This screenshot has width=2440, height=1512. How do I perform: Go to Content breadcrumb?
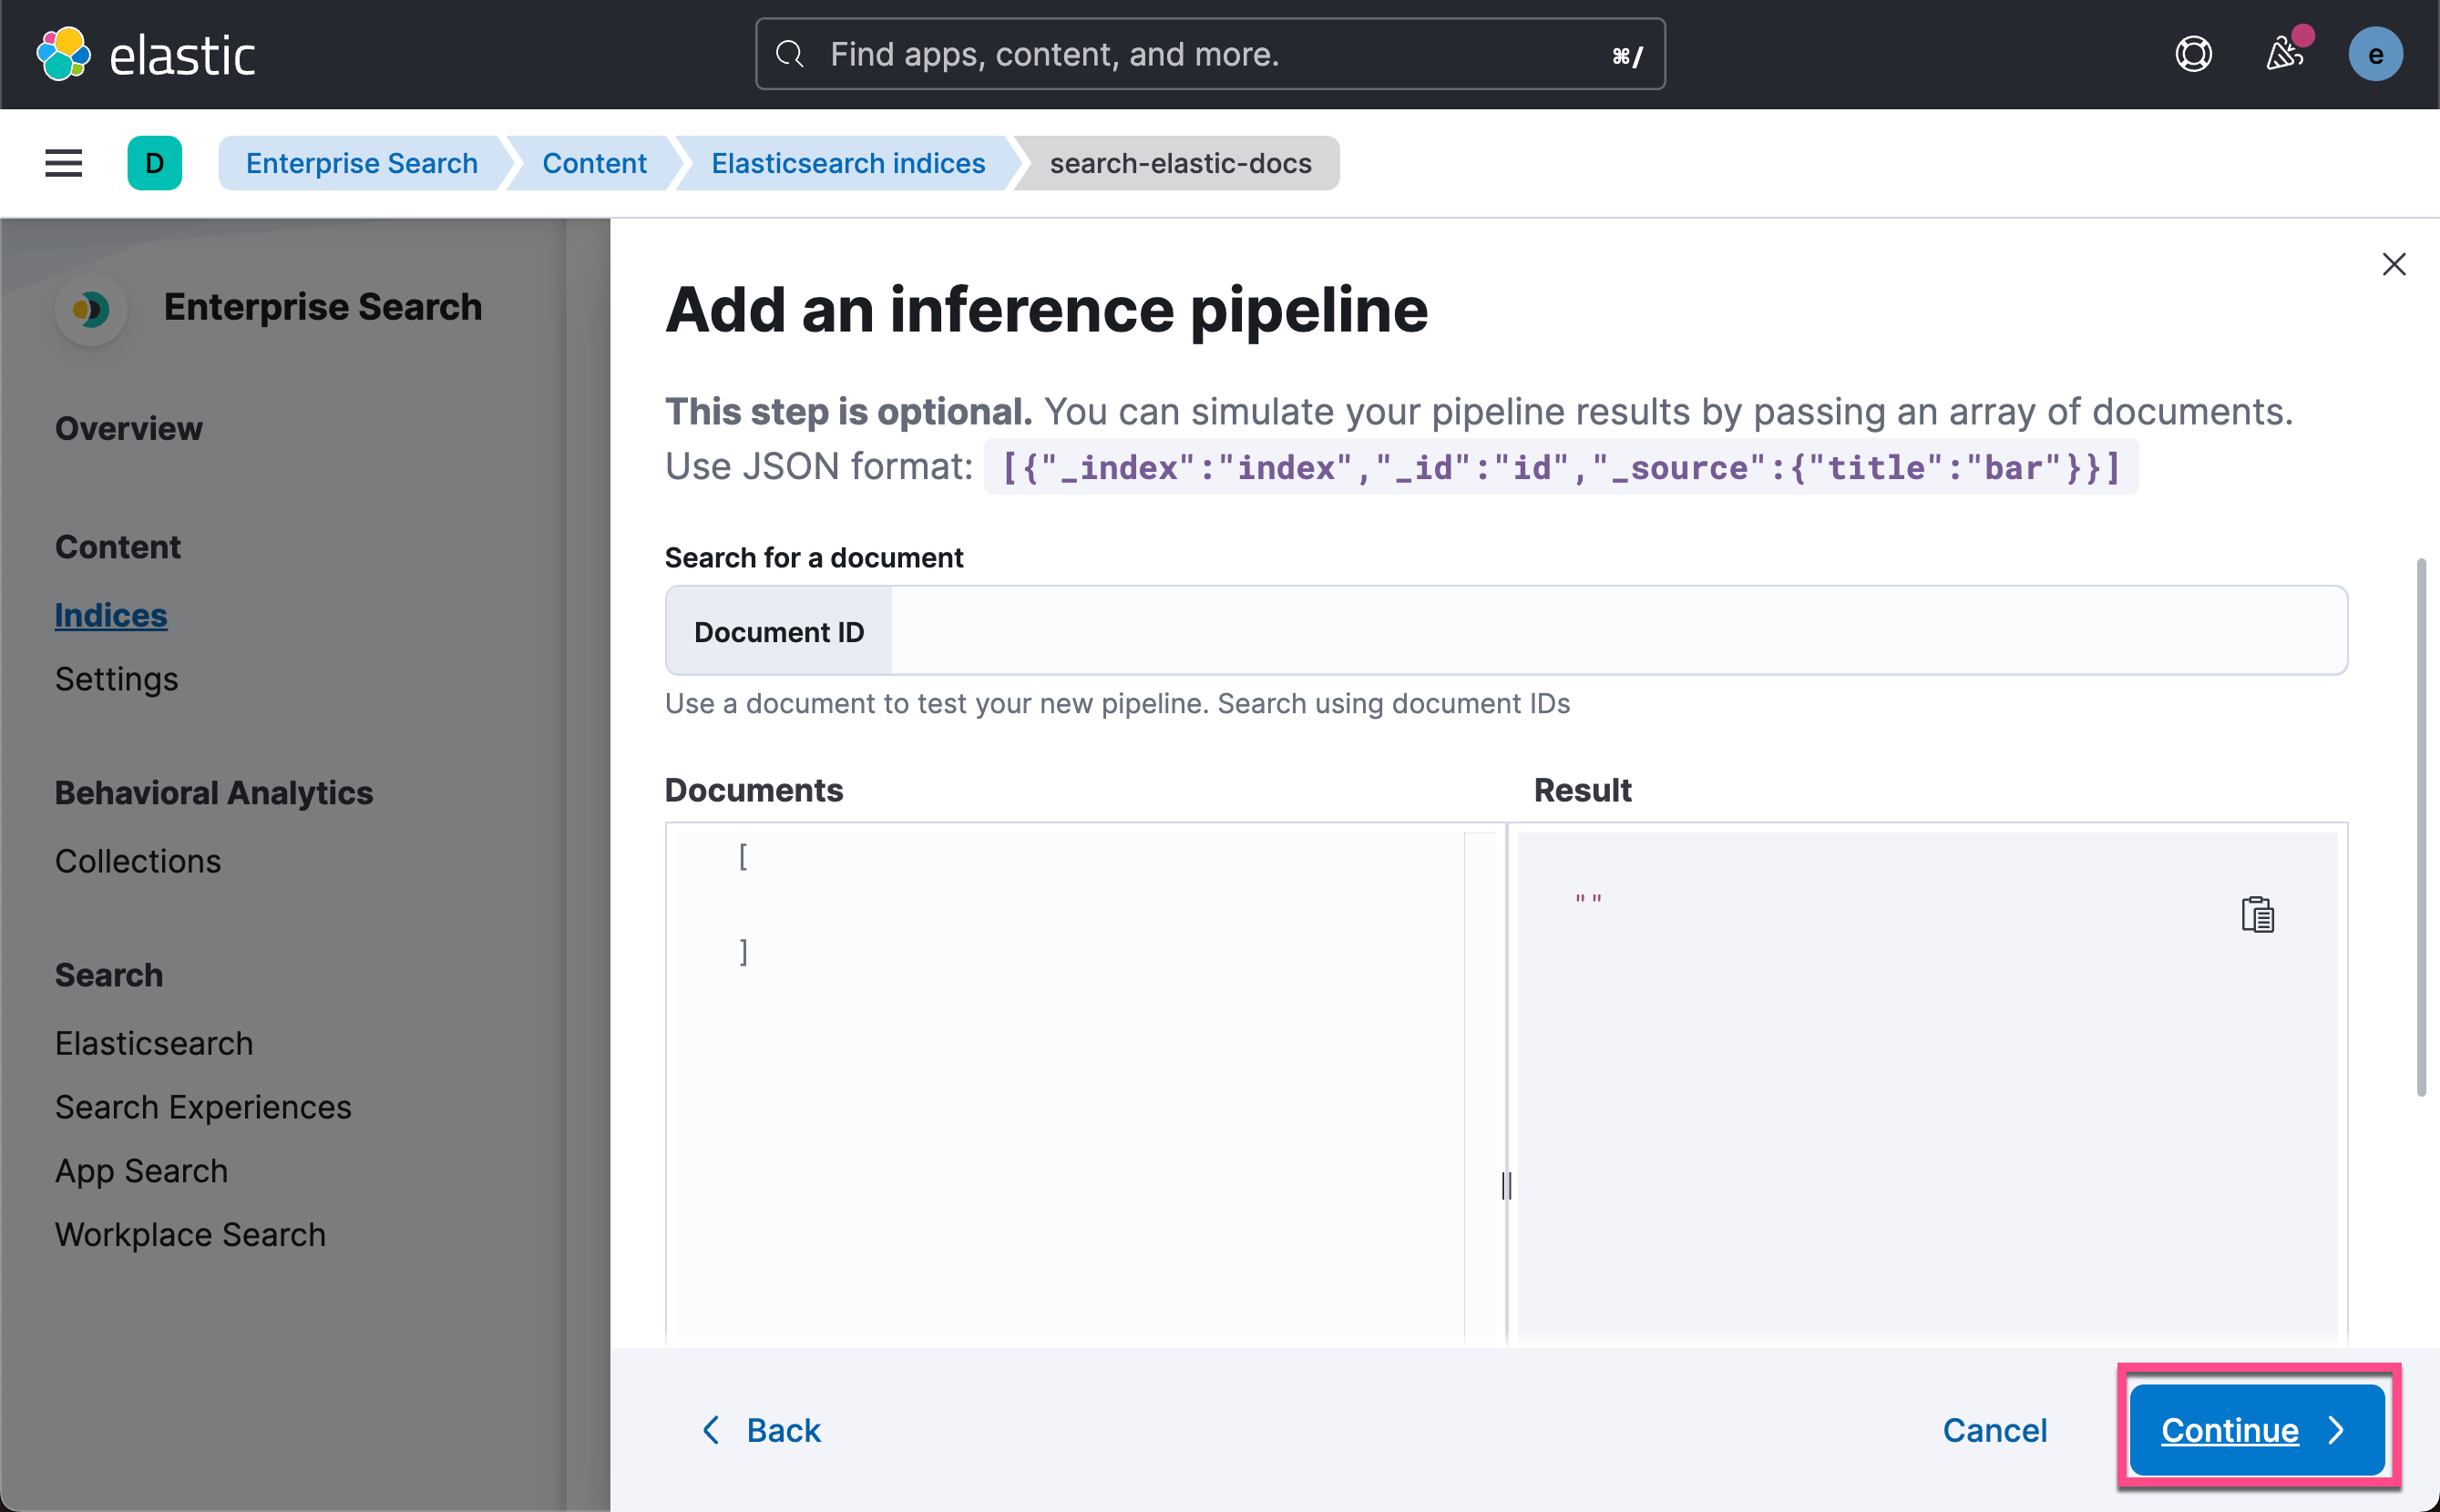click(594, 163)
